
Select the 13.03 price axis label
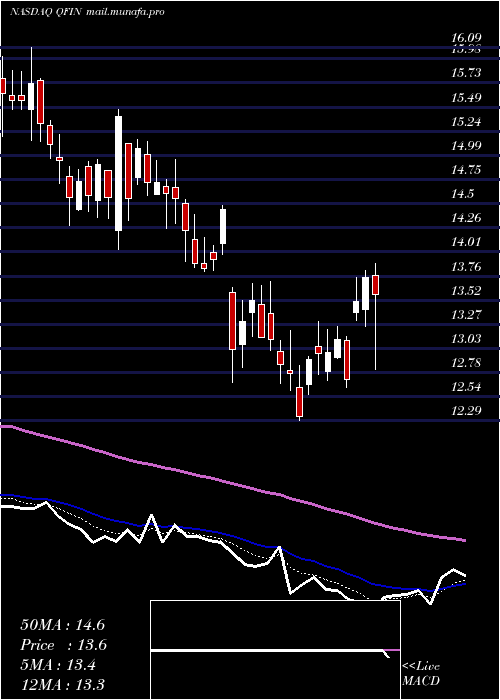pos(467,339)
